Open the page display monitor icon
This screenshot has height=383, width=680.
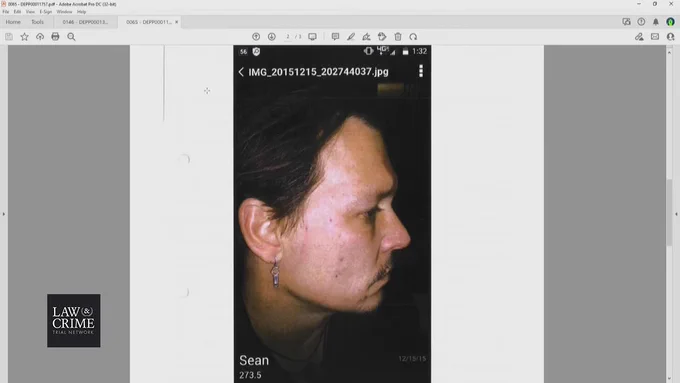pos(312,37)
